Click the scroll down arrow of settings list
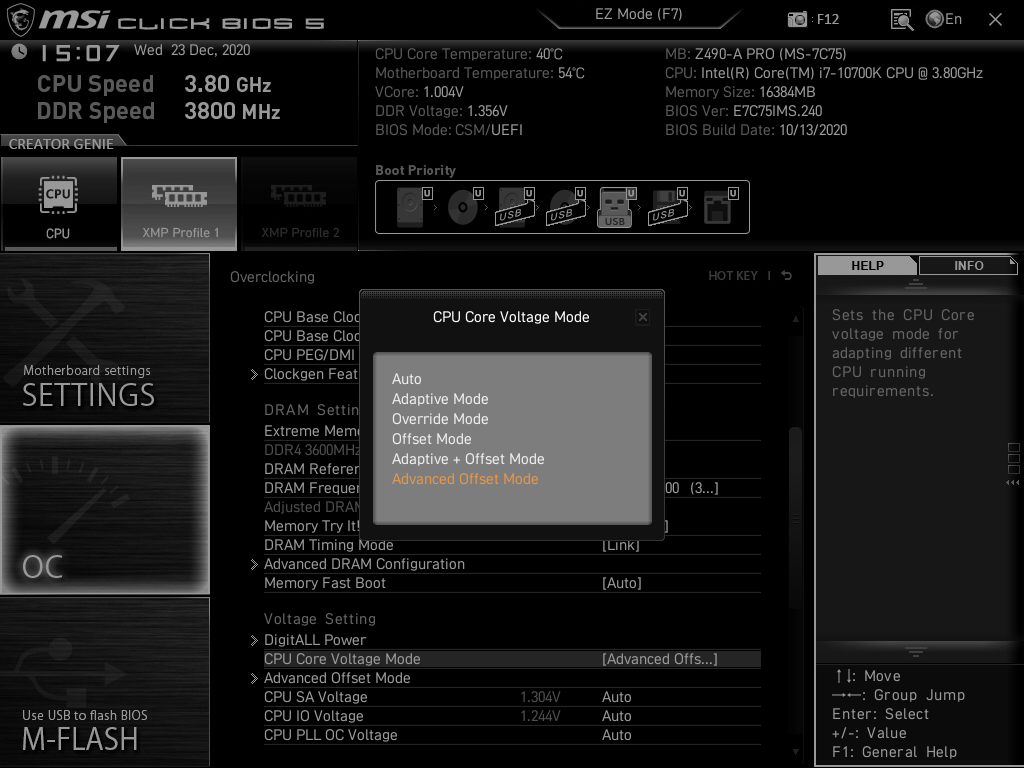 pos(795,752)
